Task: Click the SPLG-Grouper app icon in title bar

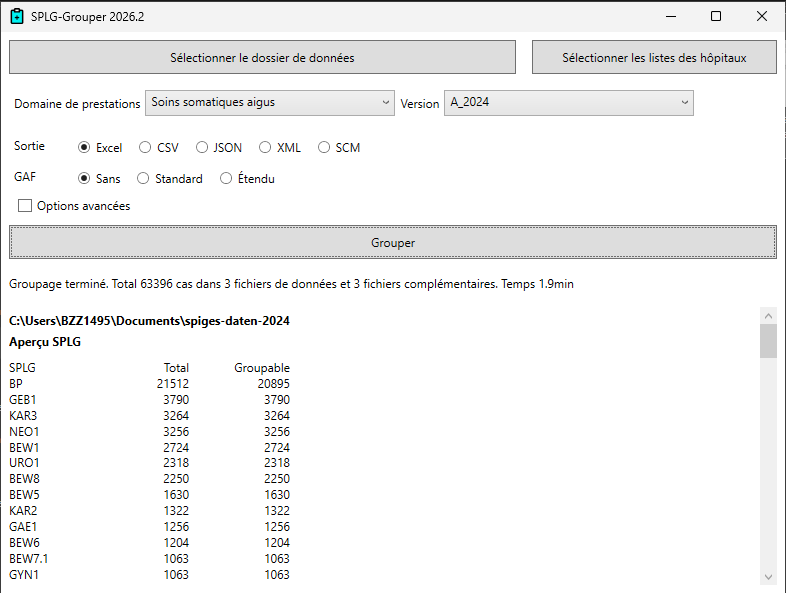Action: click(x=17, y=17)
